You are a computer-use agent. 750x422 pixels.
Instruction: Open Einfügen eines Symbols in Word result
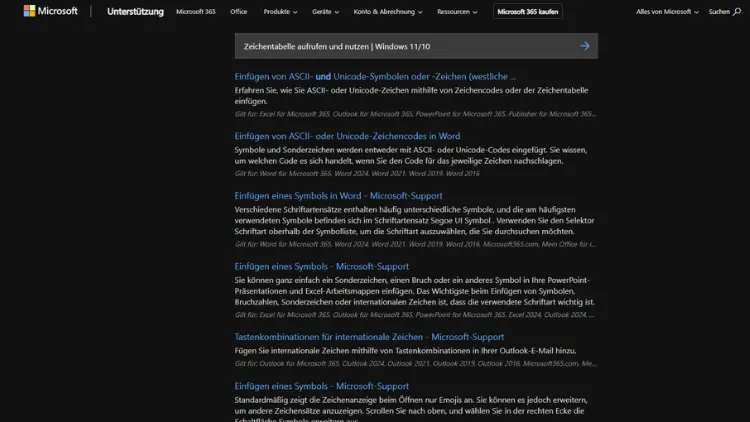point(338,195)
